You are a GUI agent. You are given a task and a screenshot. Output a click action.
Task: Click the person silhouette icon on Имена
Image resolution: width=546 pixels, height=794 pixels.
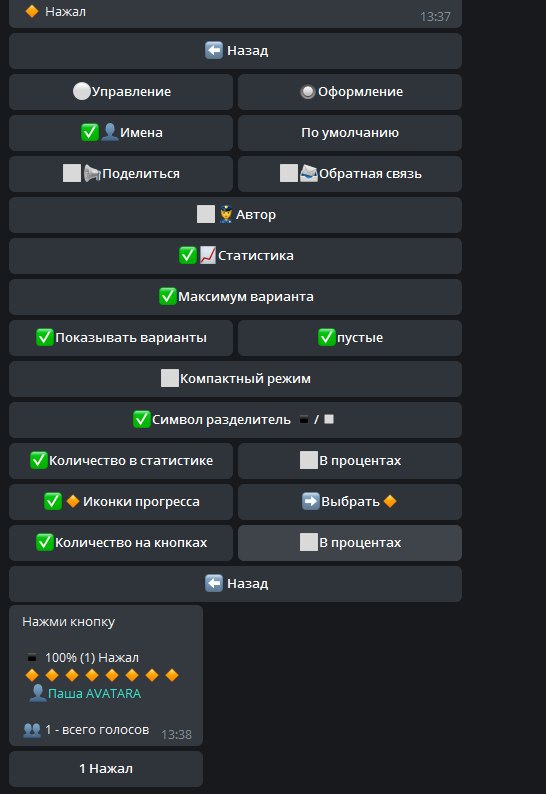click(109, 132)
